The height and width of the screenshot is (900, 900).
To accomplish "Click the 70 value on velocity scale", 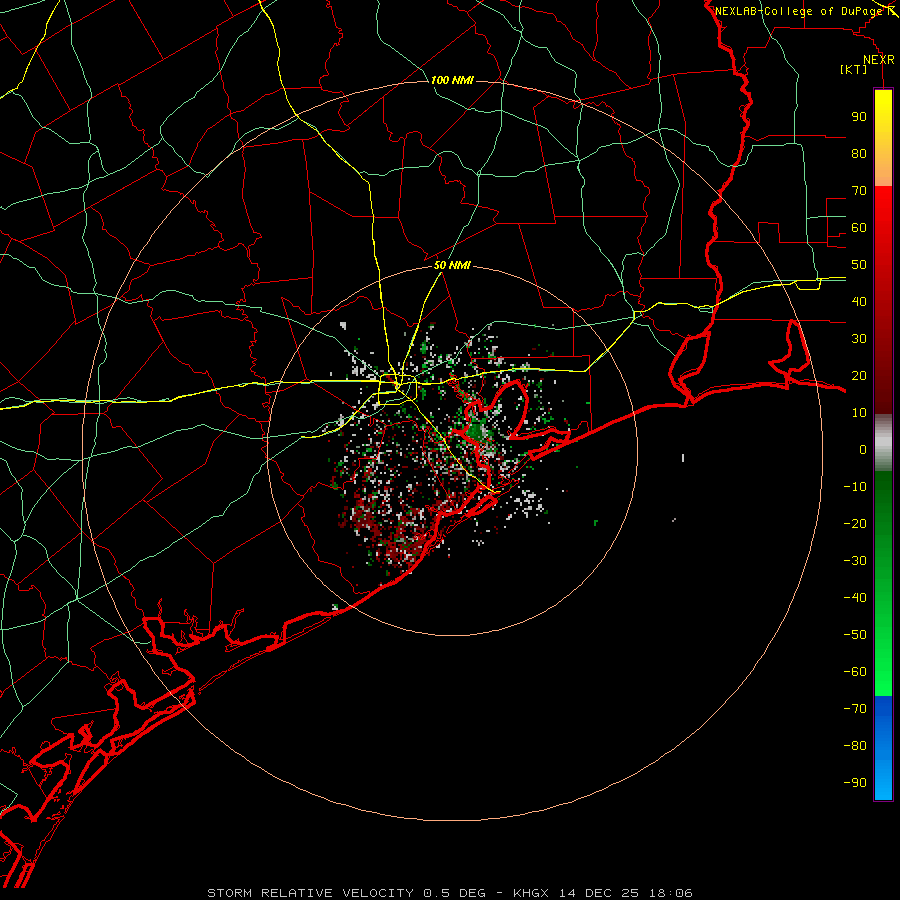I will [859, 191].
